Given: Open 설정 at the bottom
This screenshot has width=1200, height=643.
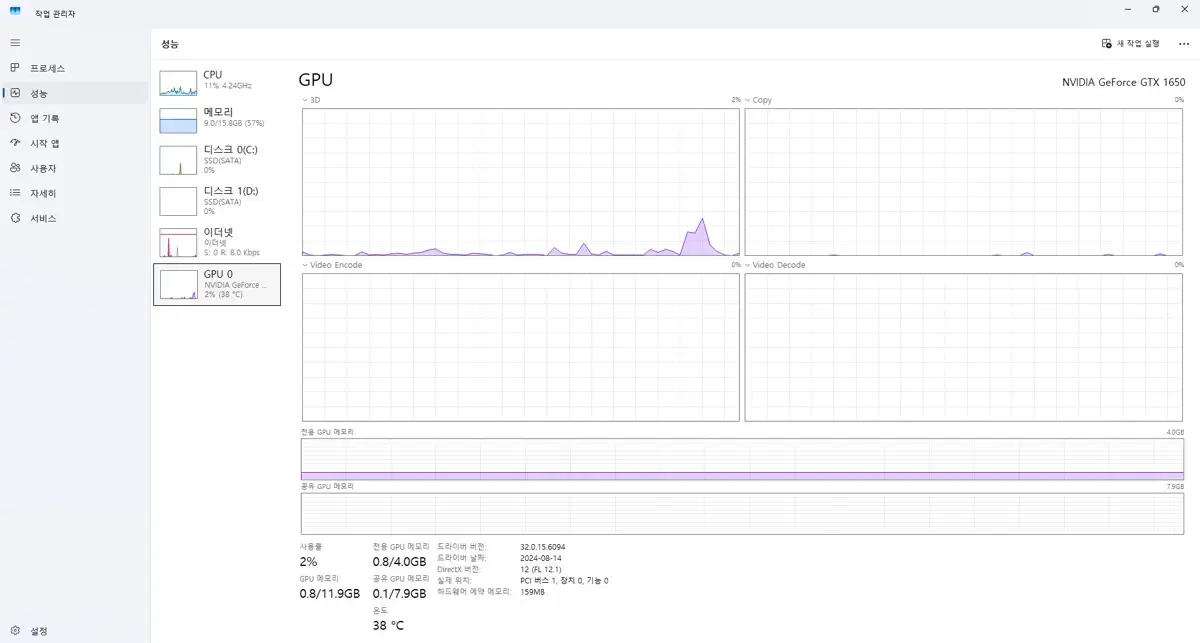Looking at the screenshot, I should click(75, 631).
